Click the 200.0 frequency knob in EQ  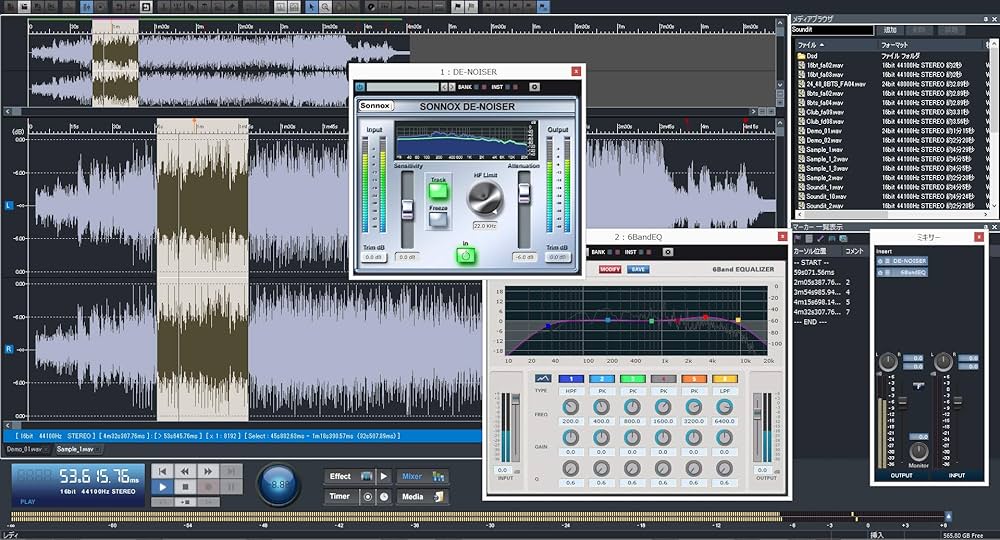pyautogui.click(x=571, y=407)
